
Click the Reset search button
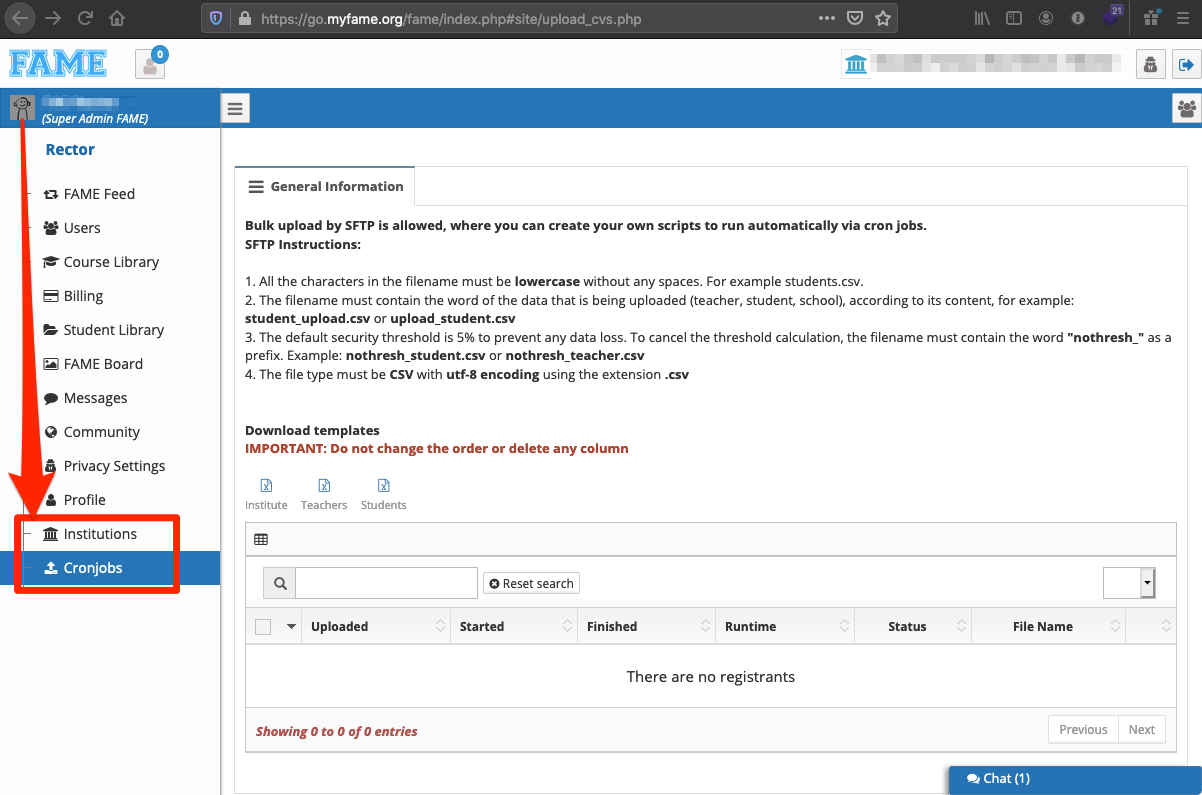[x=531, y=583]
